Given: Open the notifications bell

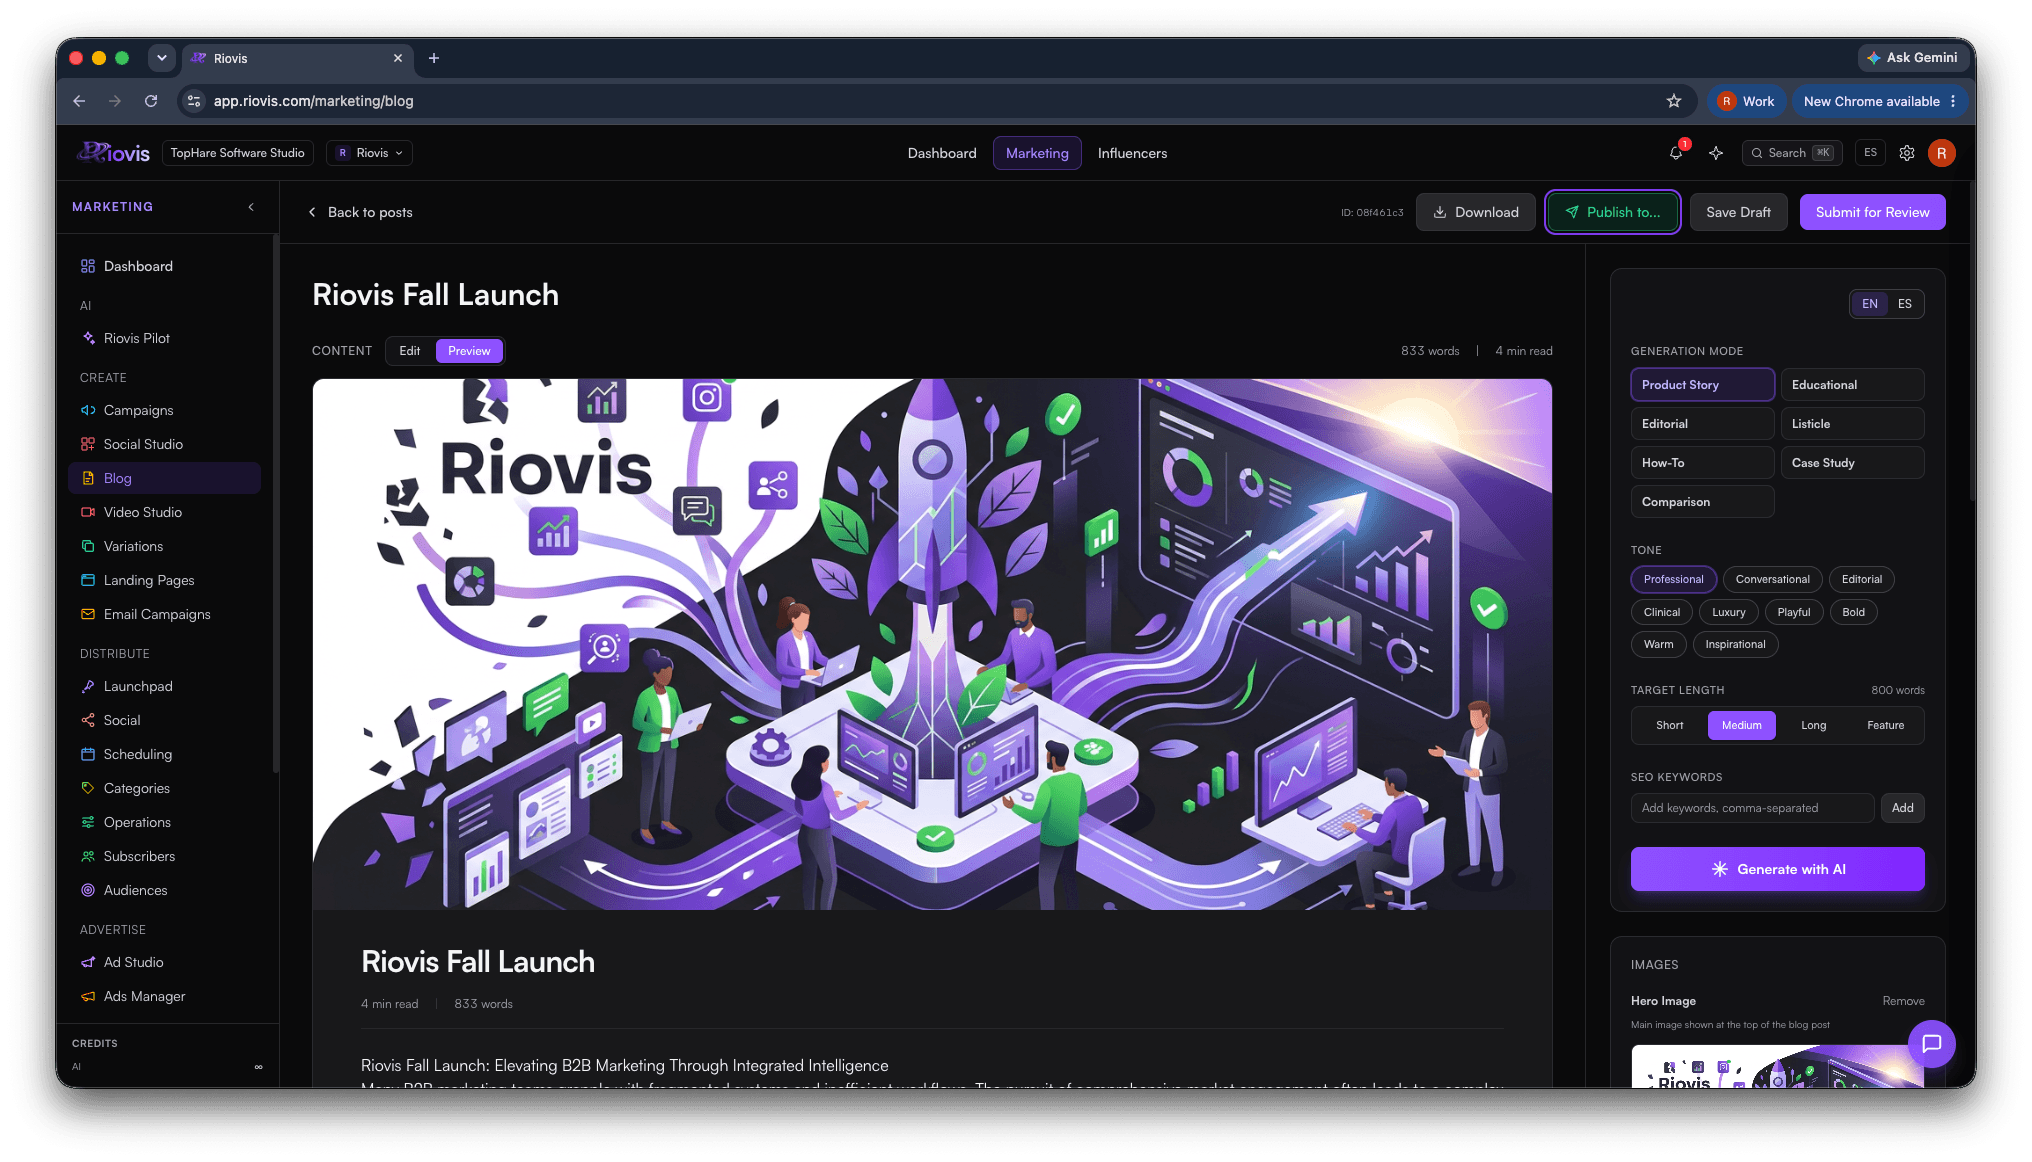Looking at the screenshot, I should tap(1676, 153).
